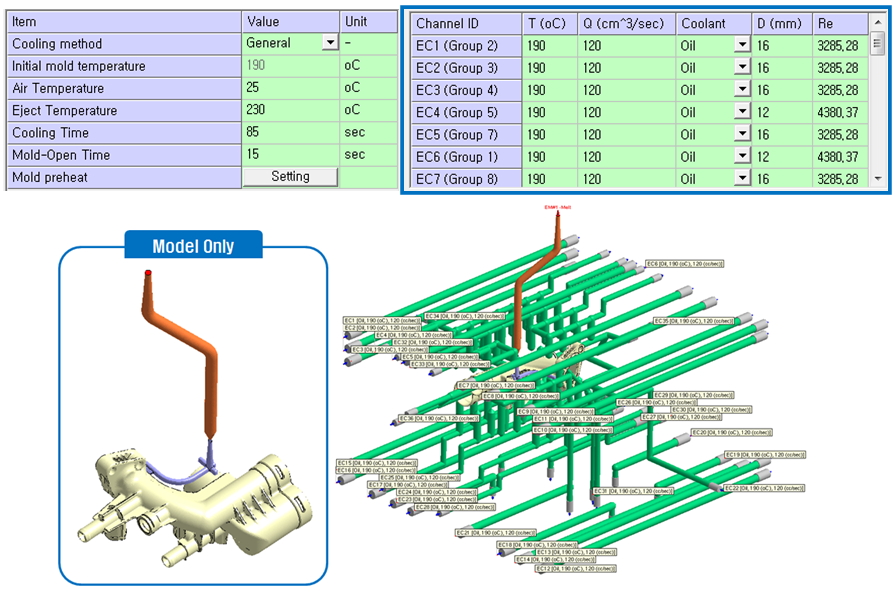Screen dimensions: 896x592
Task: Open the Coolant dropdown for EC6 (Group 1)
Action: [x=742, y=156]
